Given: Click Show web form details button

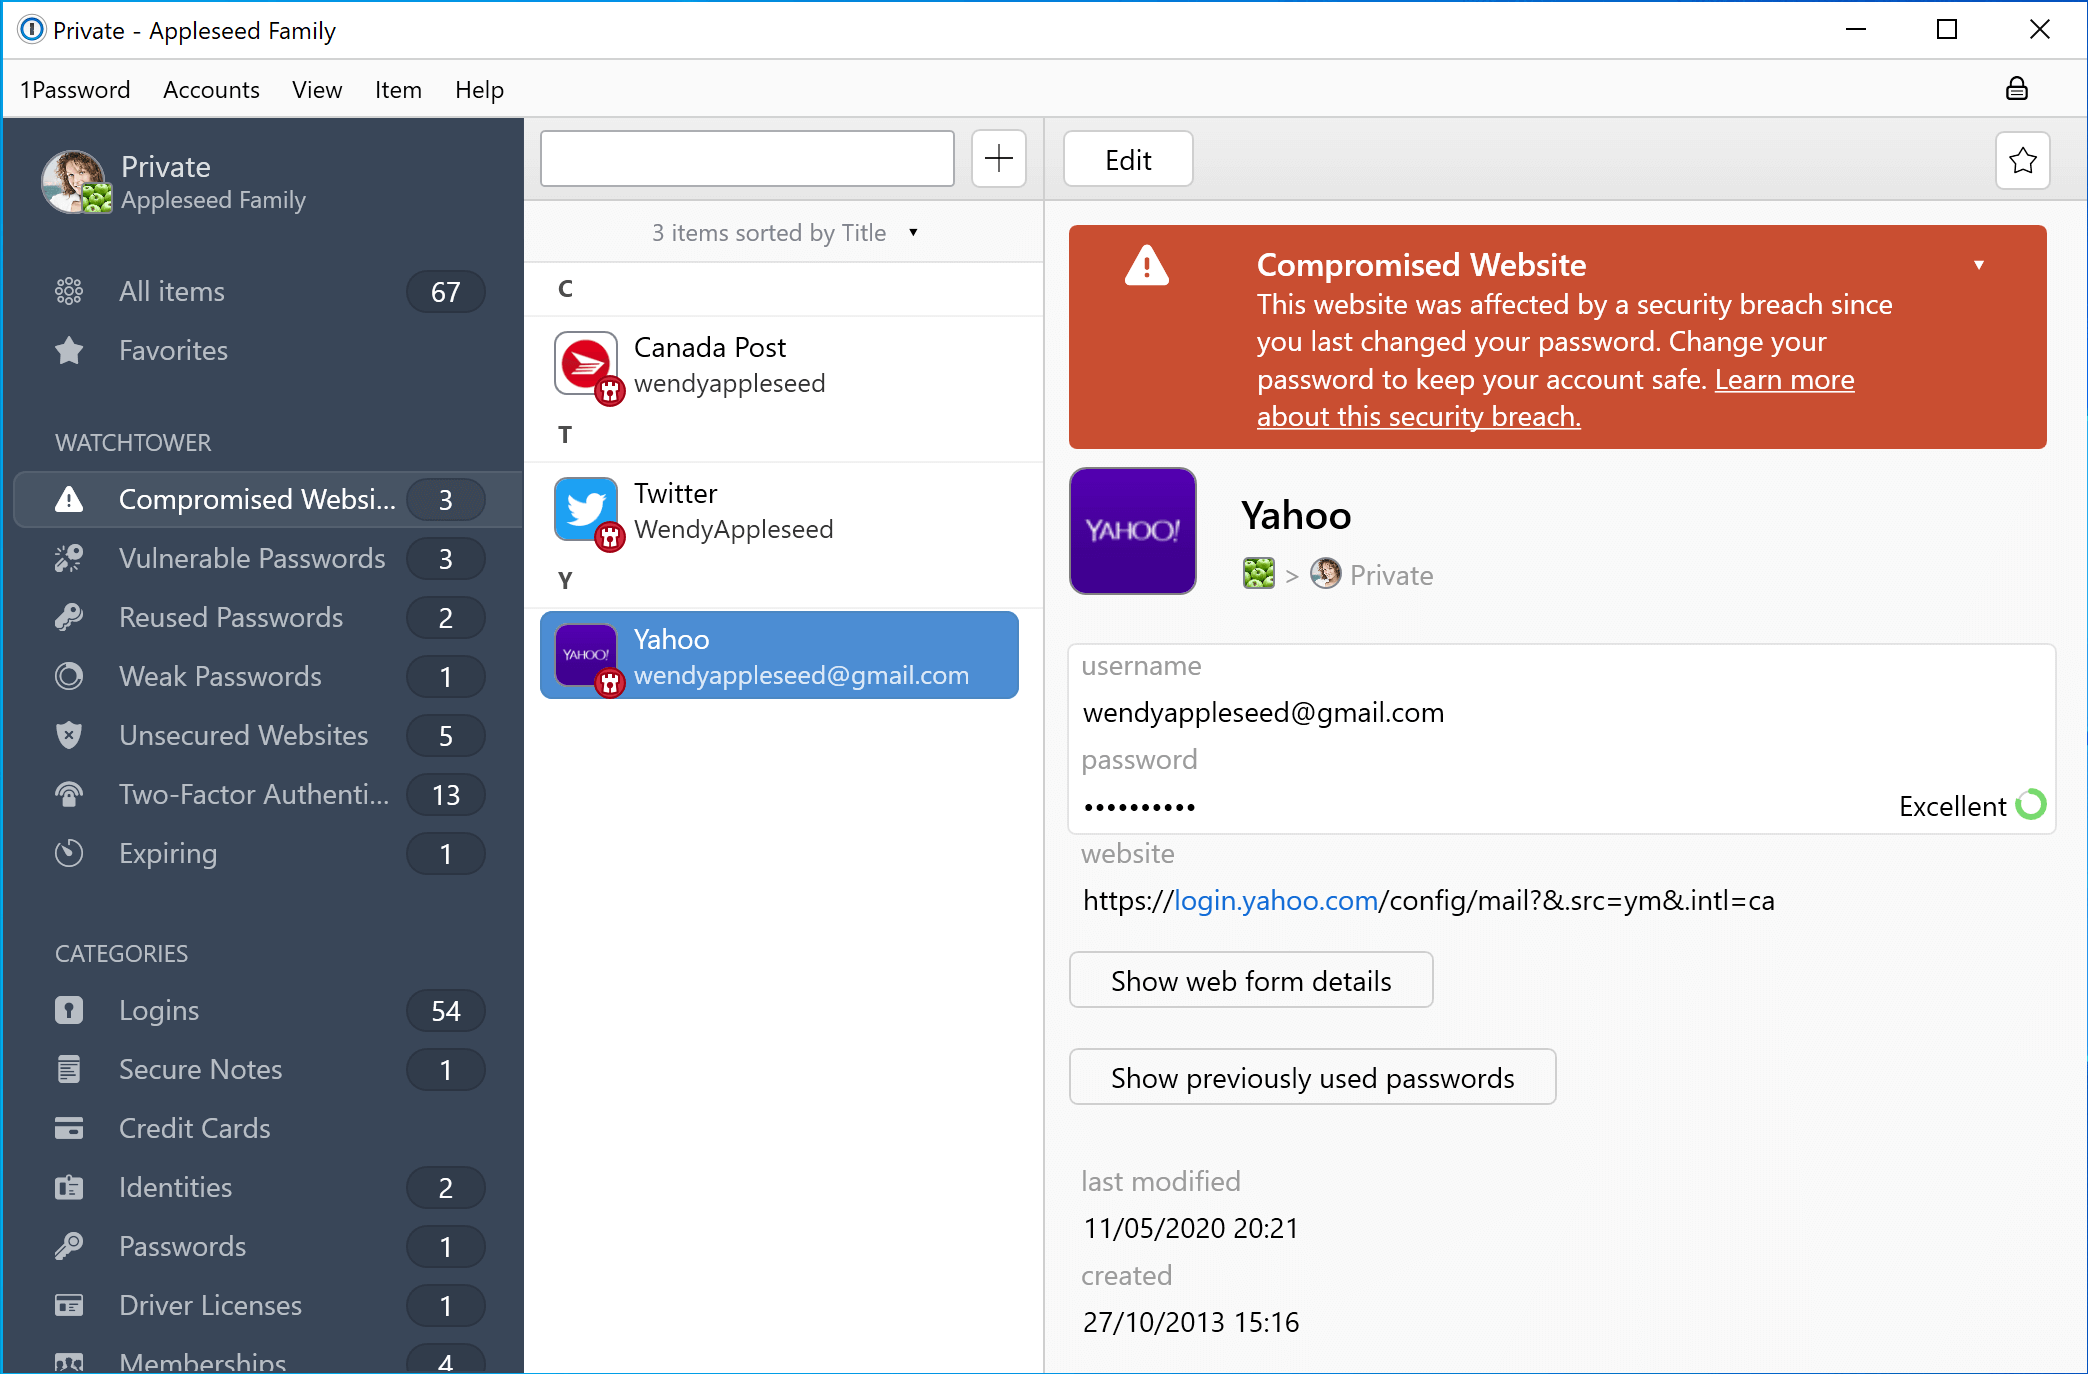Looking at the screenshot, I should [1251, 980].
